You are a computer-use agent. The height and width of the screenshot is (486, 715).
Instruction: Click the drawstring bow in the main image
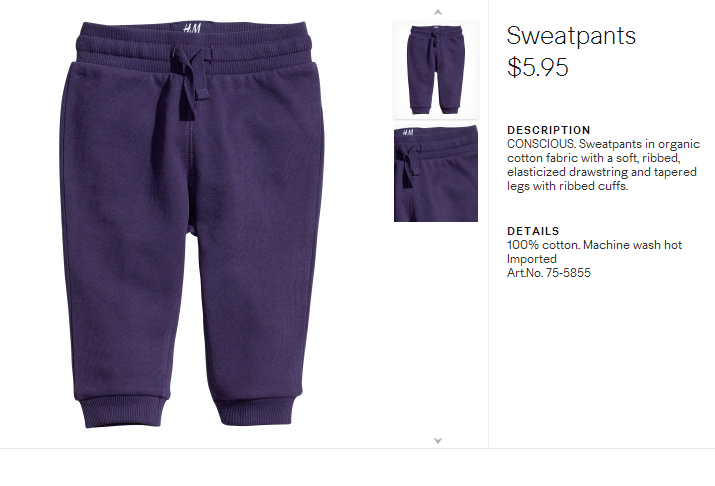[x=190, y=82]
